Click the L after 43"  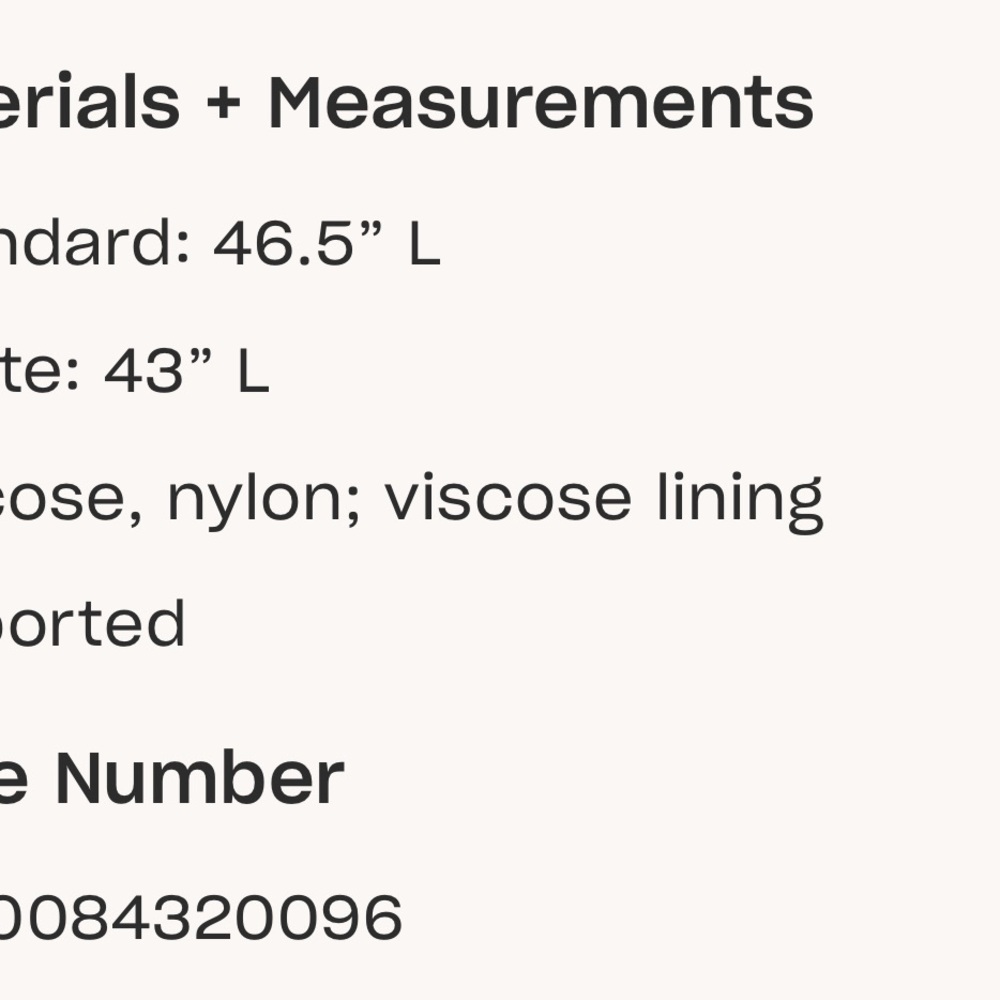[x=254, y=371]
